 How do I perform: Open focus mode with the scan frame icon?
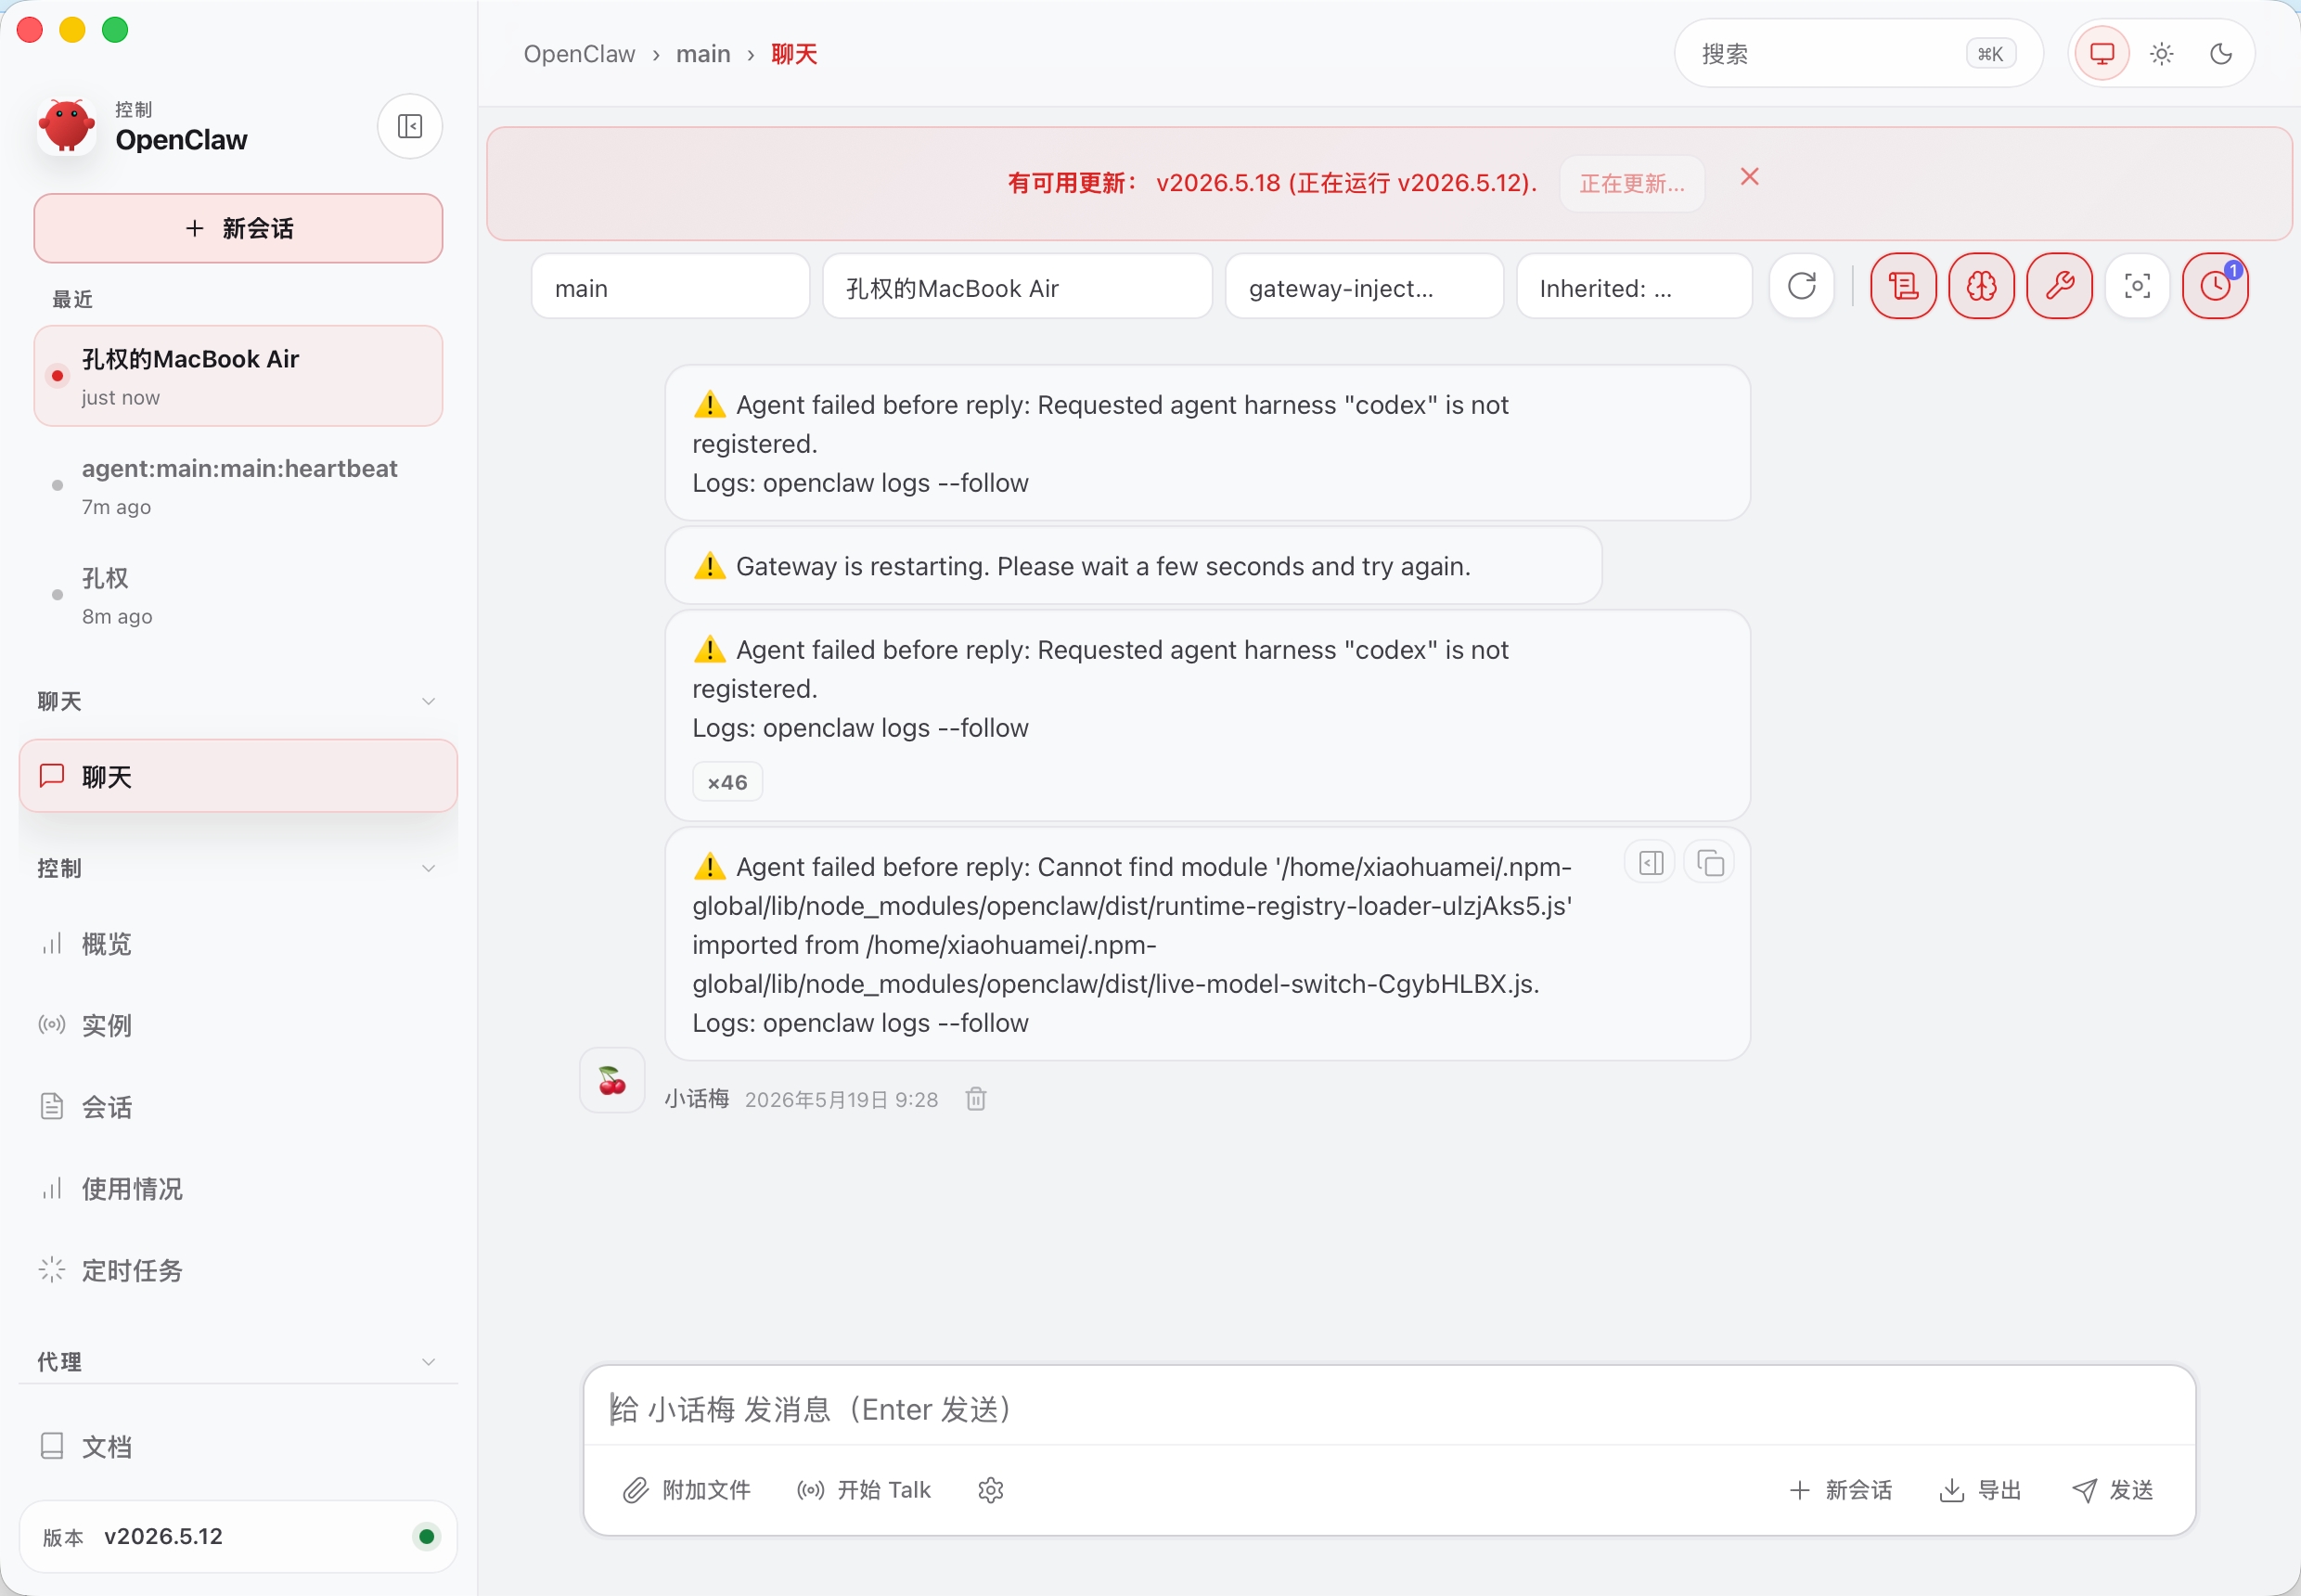click(x=2137, y=286)
